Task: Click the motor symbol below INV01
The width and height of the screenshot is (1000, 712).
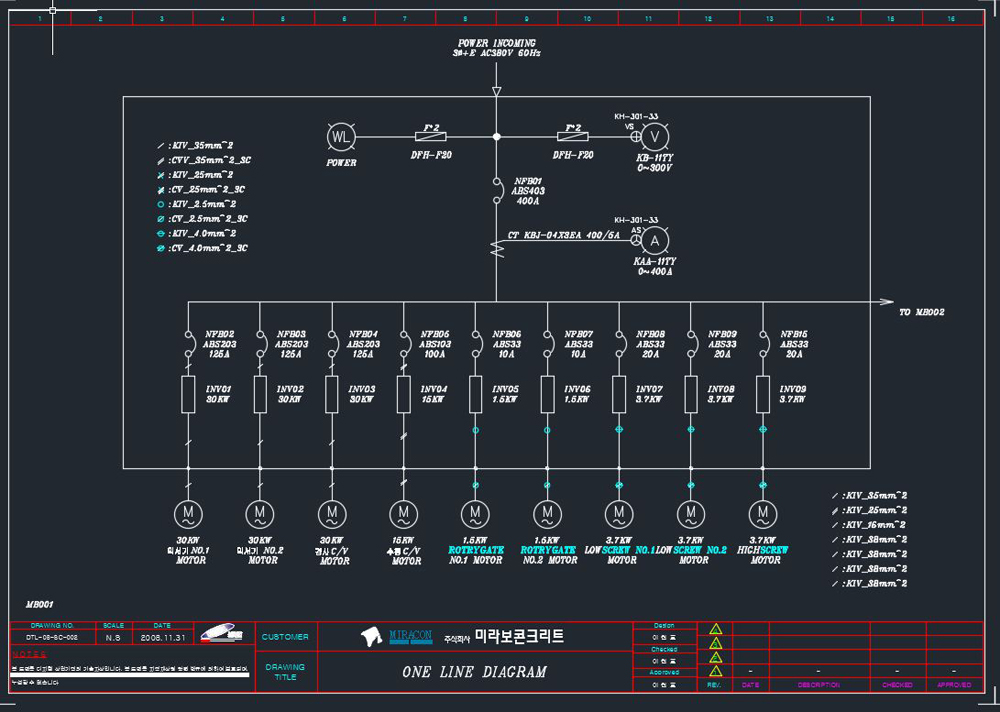Action: [188, 514]
